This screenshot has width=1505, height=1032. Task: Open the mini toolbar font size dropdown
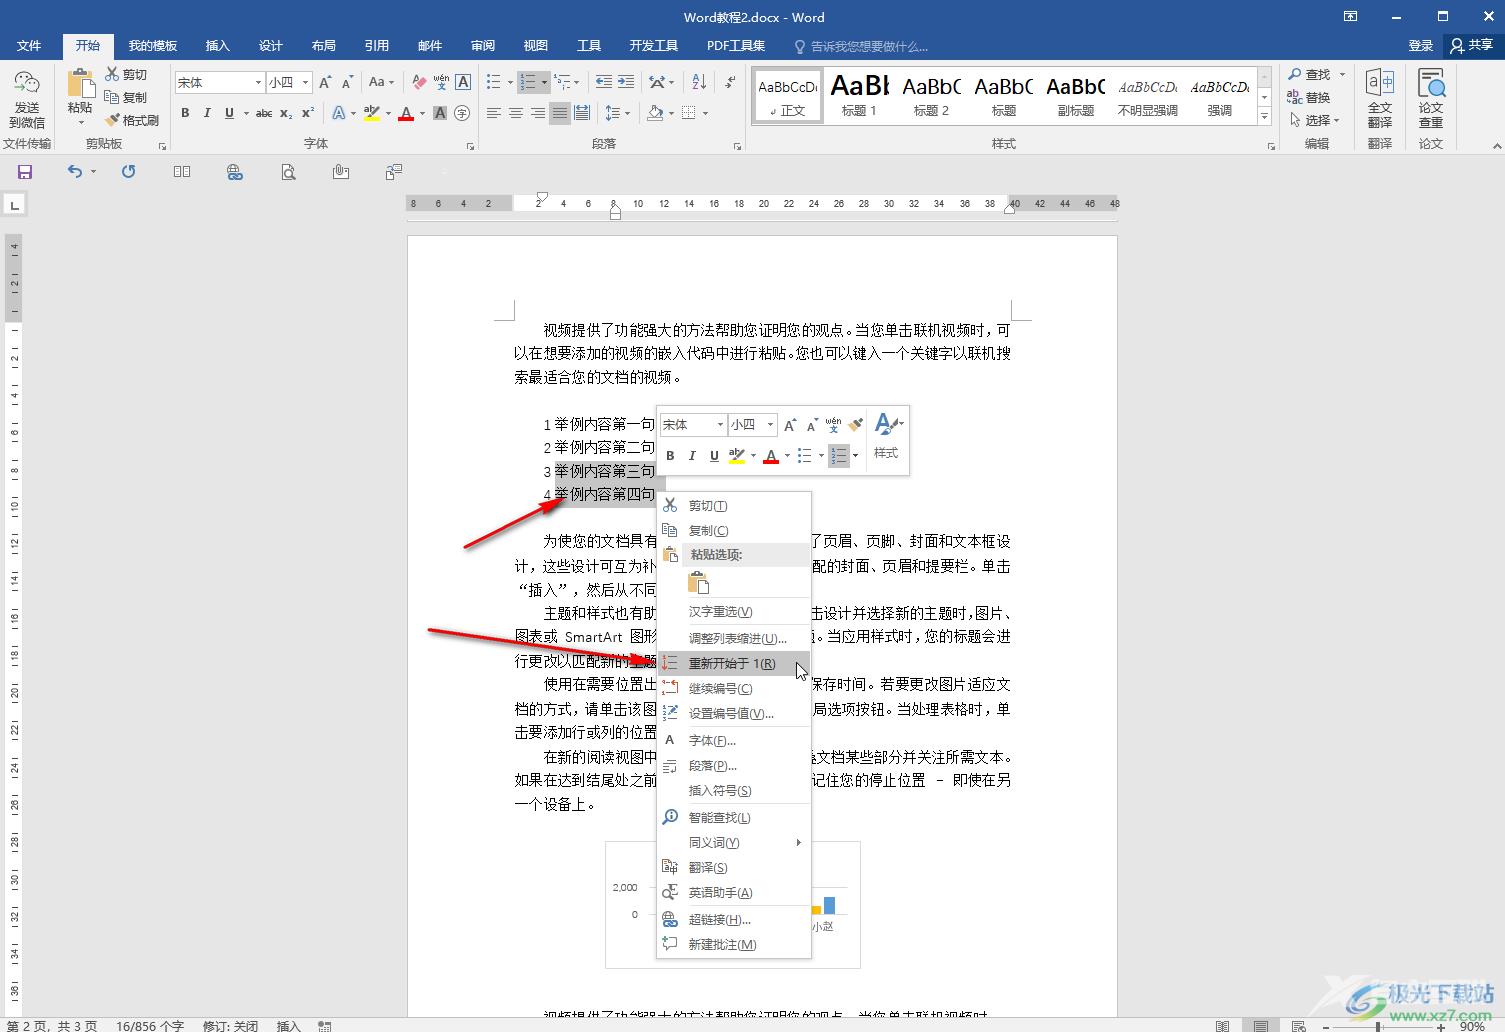pyautogui.click(x=770, y=425)
